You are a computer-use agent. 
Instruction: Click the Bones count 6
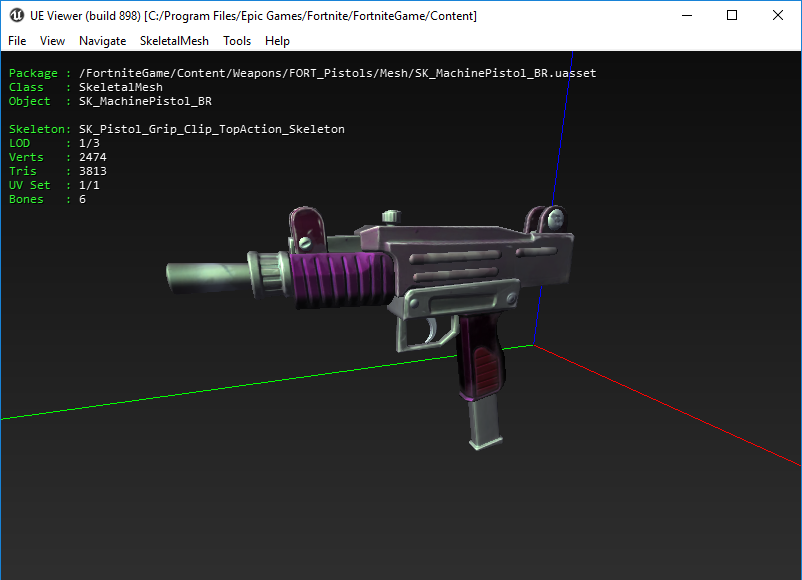[x=82, y=199]
